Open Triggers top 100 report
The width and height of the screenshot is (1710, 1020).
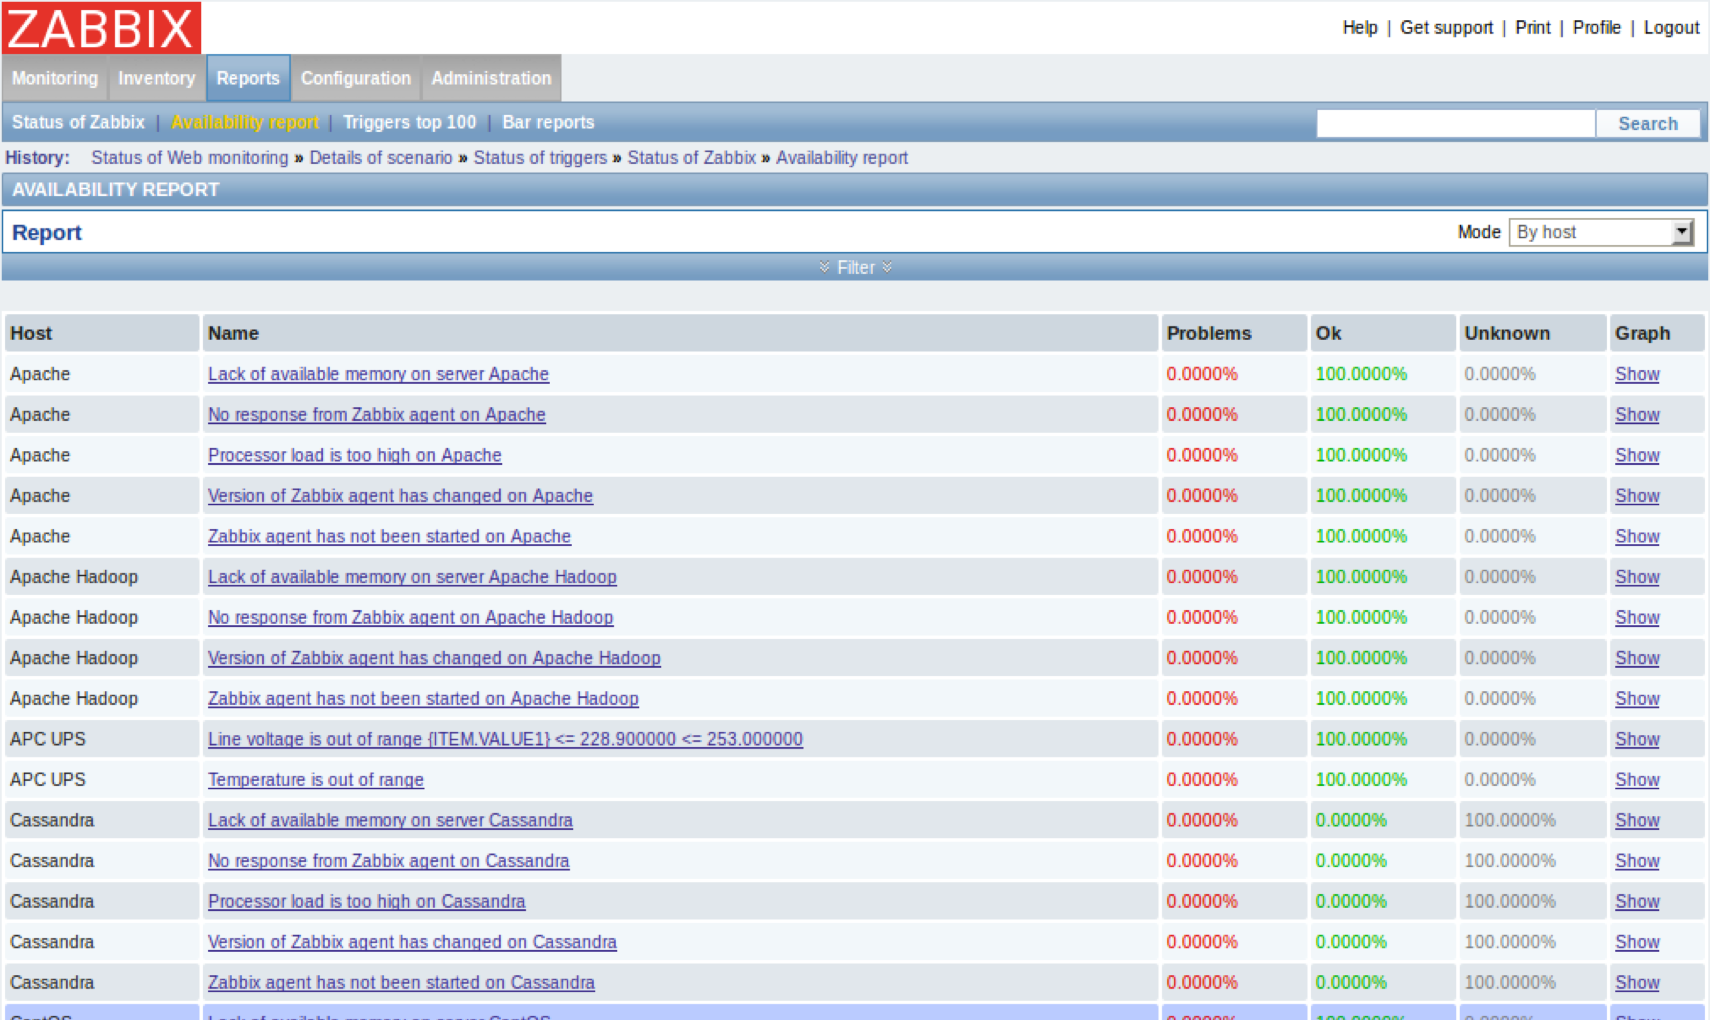410,122
